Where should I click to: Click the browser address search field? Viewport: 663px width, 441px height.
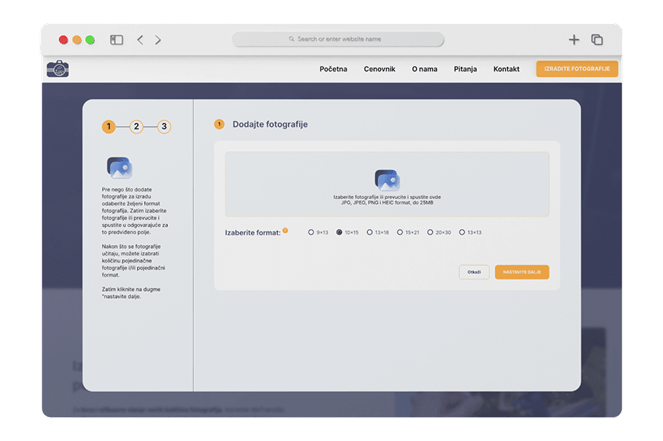[338, 40]
